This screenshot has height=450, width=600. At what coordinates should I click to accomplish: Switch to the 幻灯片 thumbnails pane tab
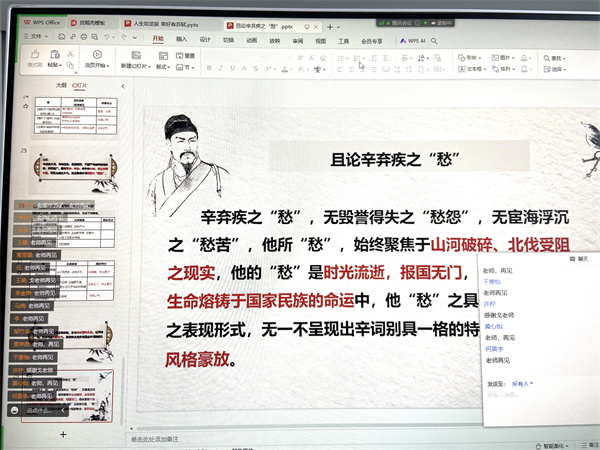(80, 85)
